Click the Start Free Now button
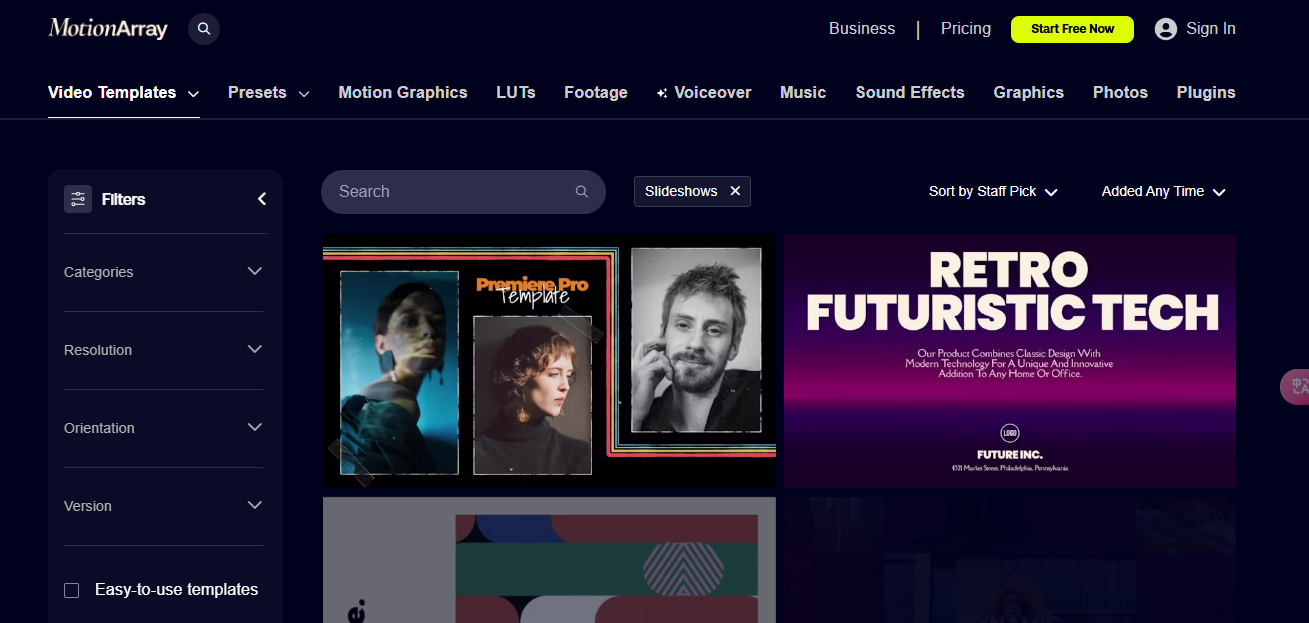Viewport: 1309px width, 623px height. click(1072, 29)
